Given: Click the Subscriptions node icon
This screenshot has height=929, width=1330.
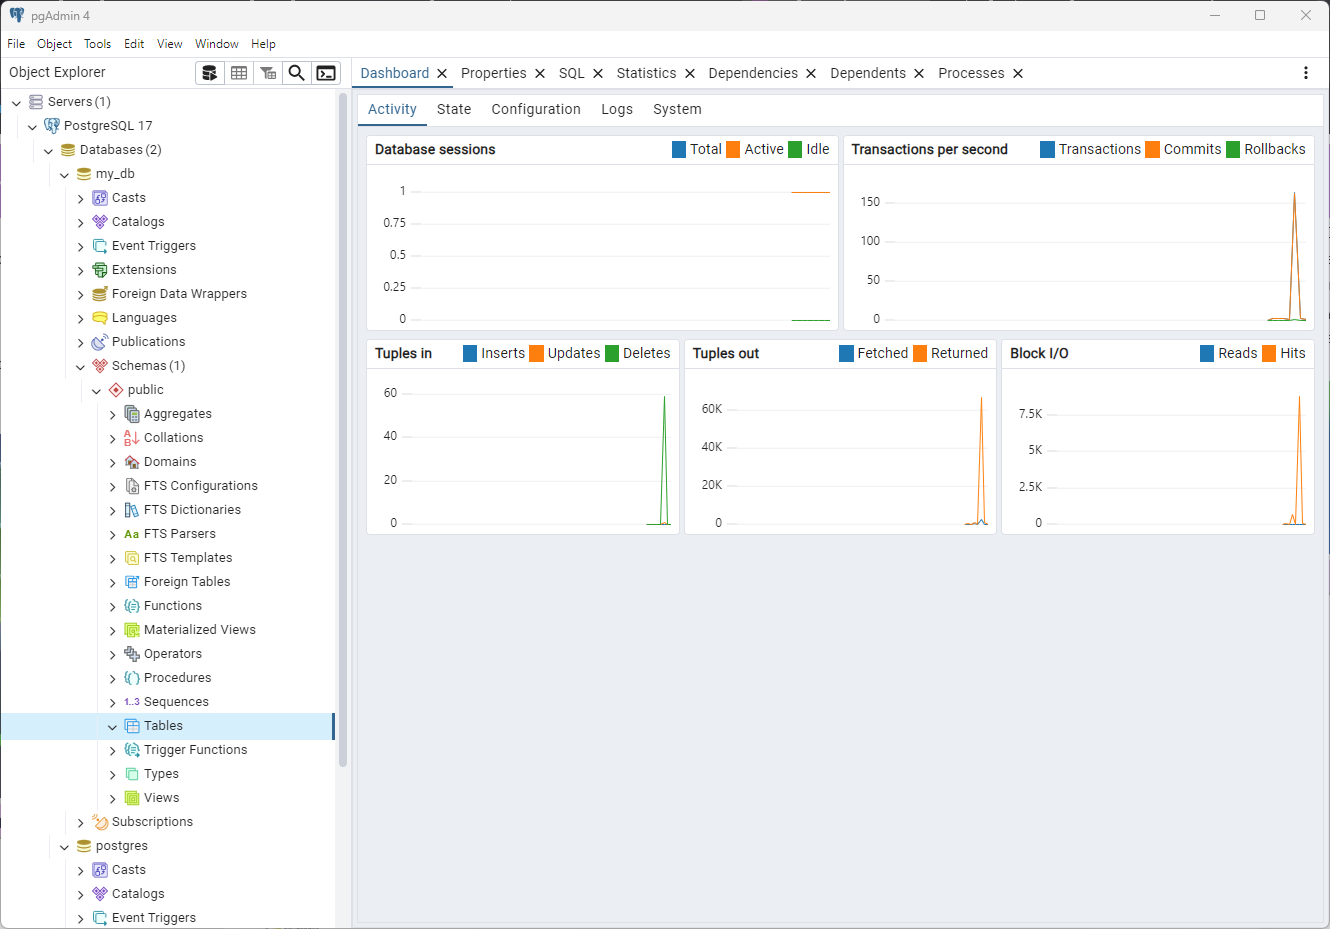Looking at the screenshot, I should pyautogui.click(x=100, y=822).
